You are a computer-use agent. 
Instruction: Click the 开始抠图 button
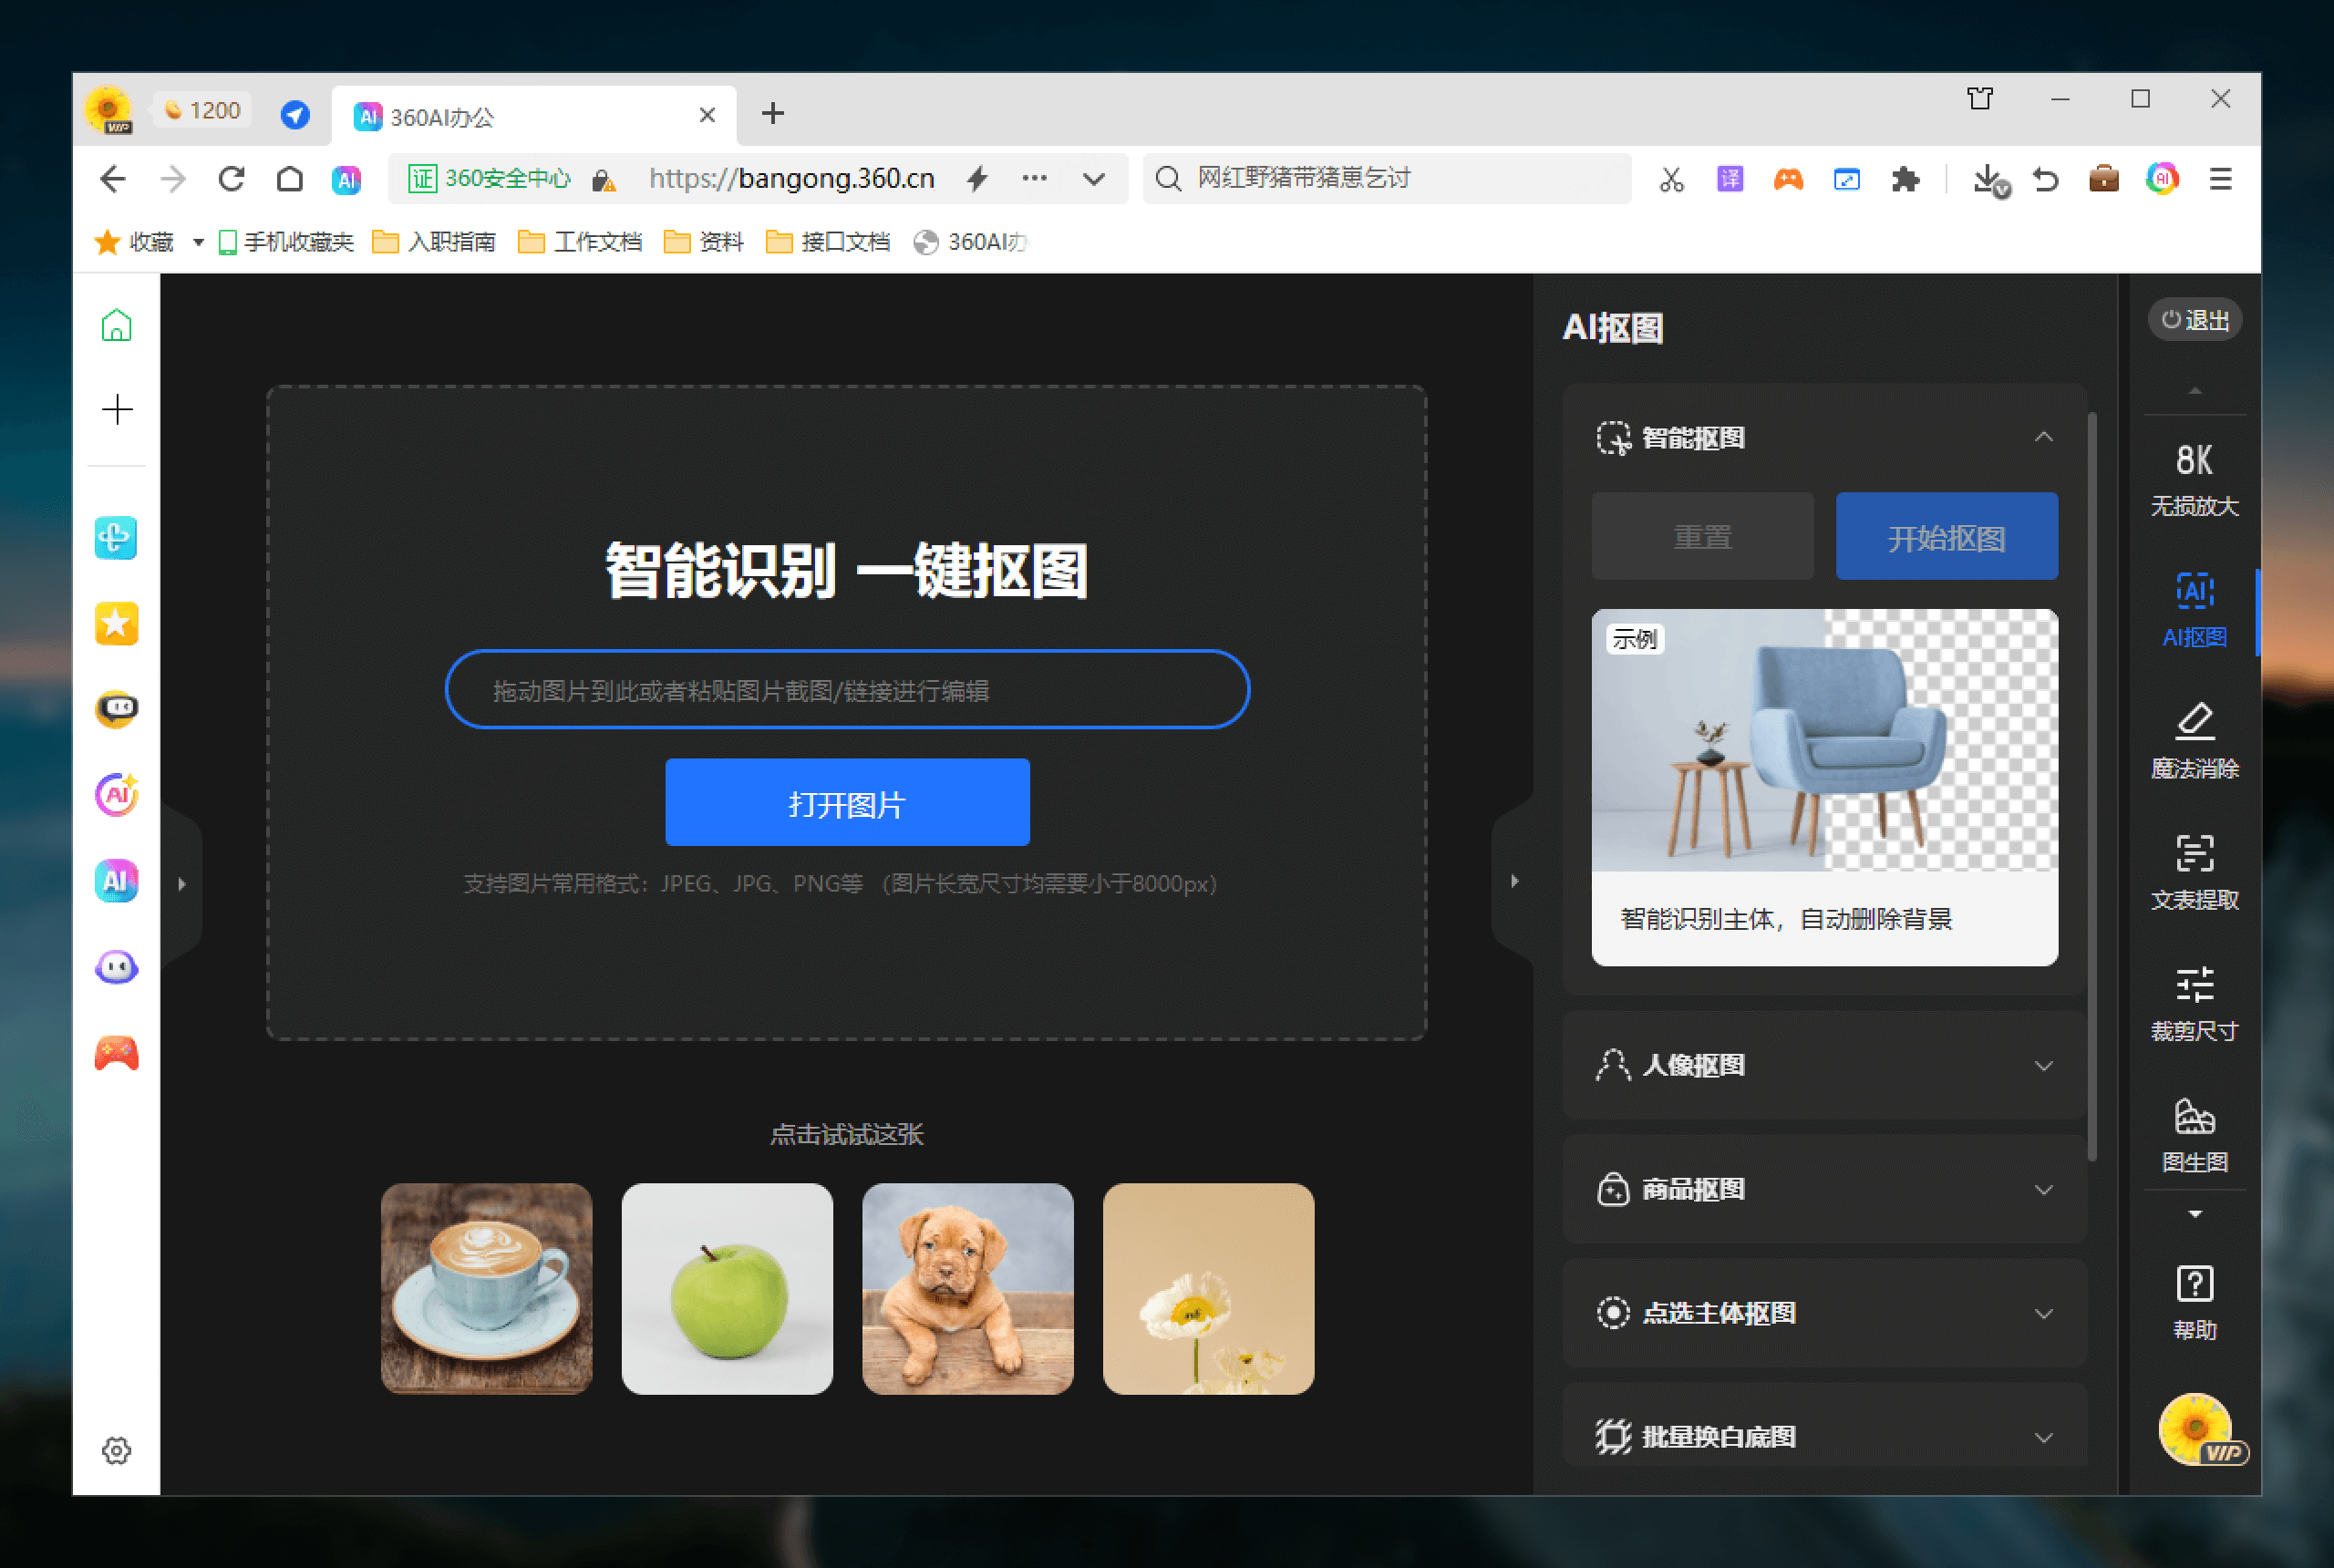tap(1946, 537)
